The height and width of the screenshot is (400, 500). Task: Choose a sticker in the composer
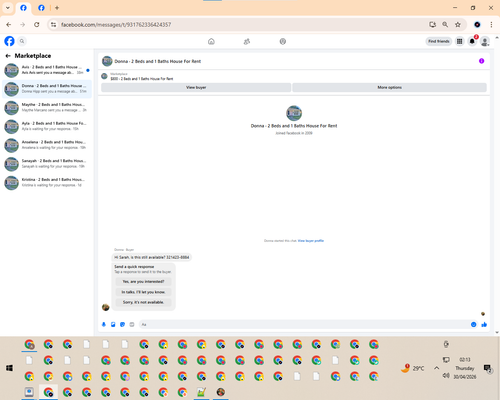[122, 325]
